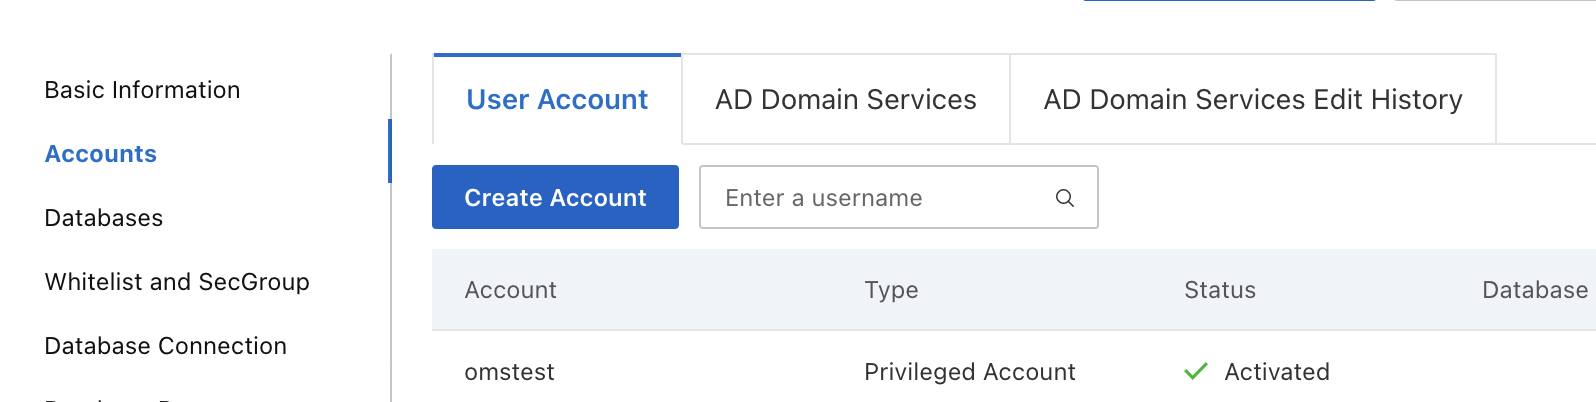Click the search magnifier icon
This screenshot has height=402, width=1596.
coord(1065,198)
